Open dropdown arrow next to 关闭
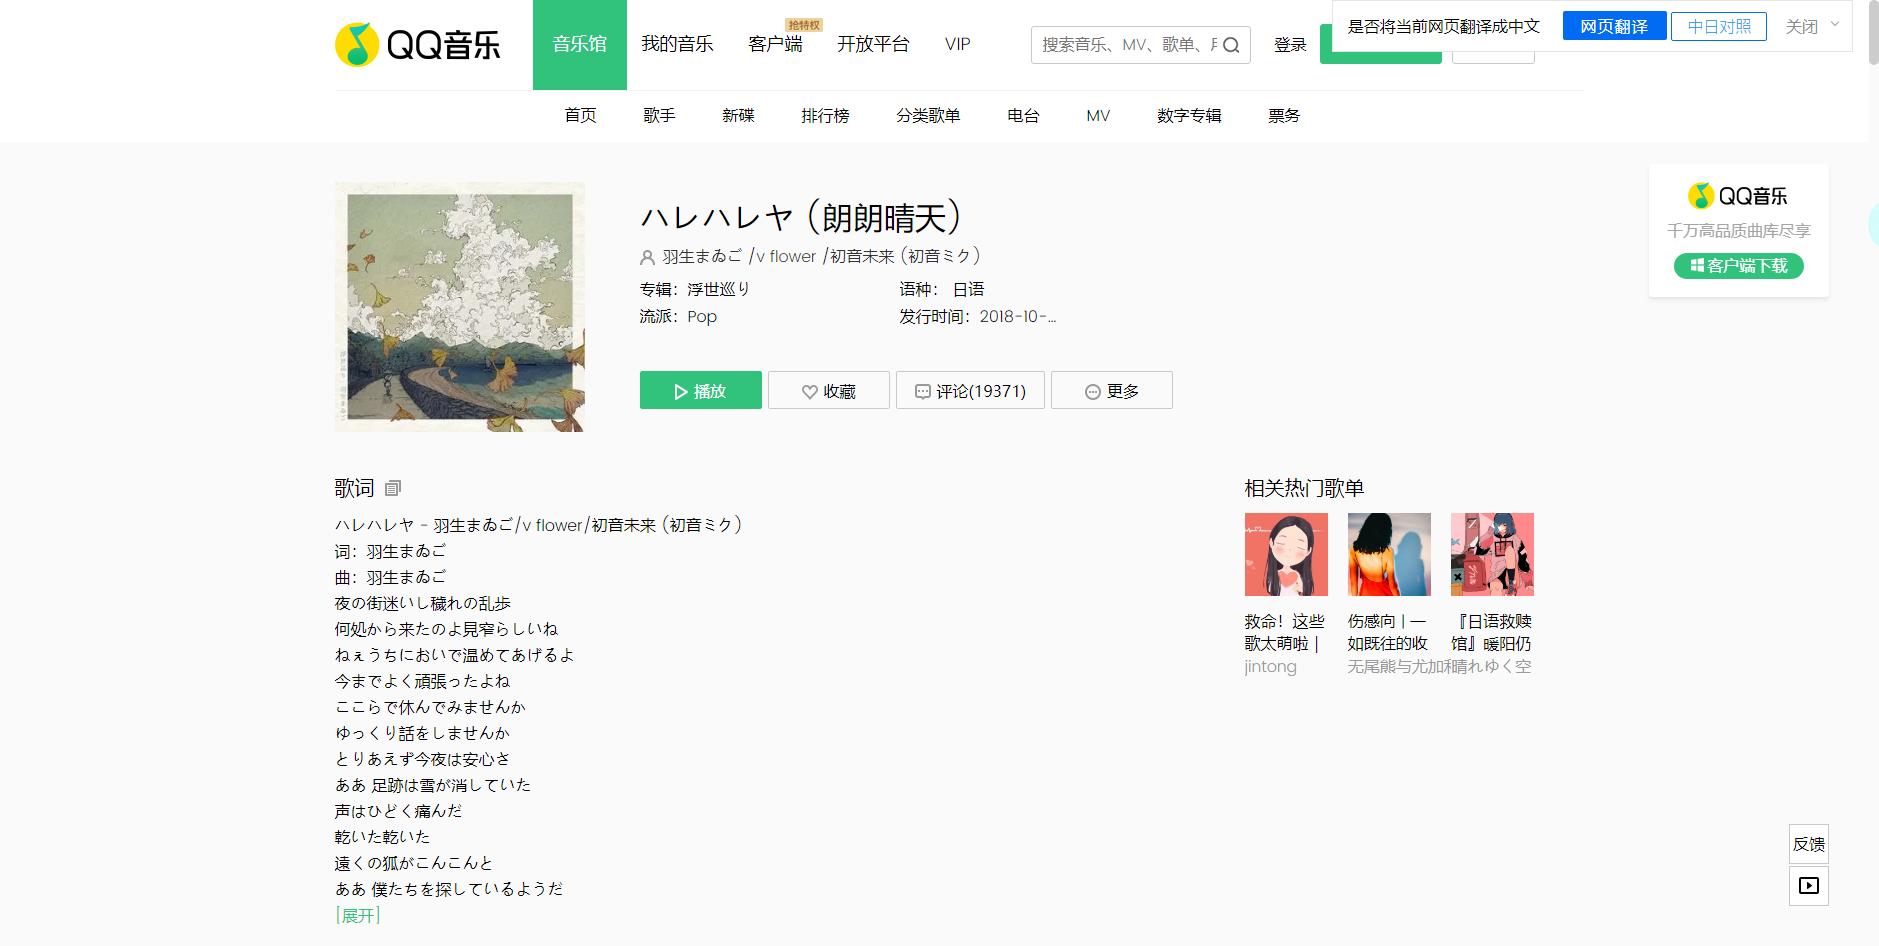Image resolution: width=1879 pixels, height=946 pixels. click(x=1835, y=25)
